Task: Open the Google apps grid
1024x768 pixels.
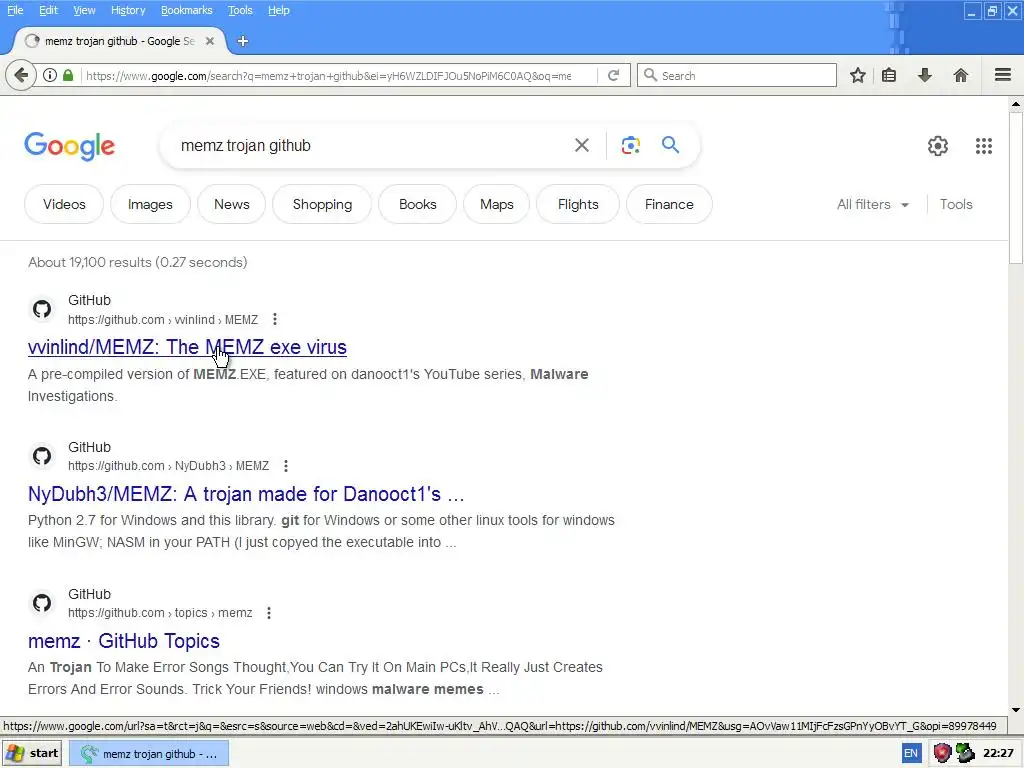Action: point(984,146)
